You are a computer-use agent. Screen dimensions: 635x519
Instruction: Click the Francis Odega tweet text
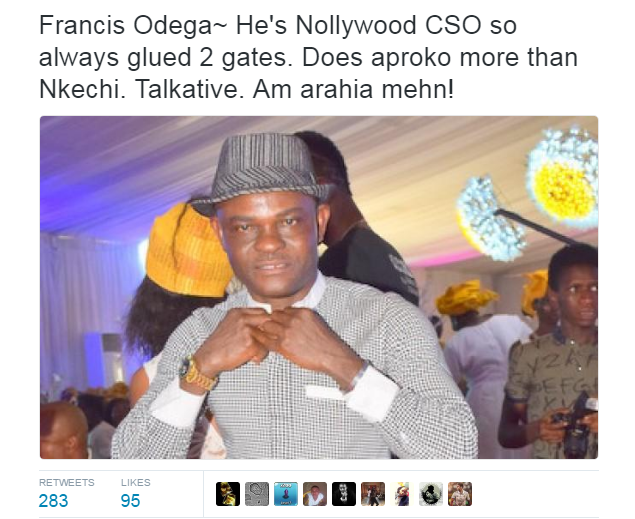pos(308,57)
